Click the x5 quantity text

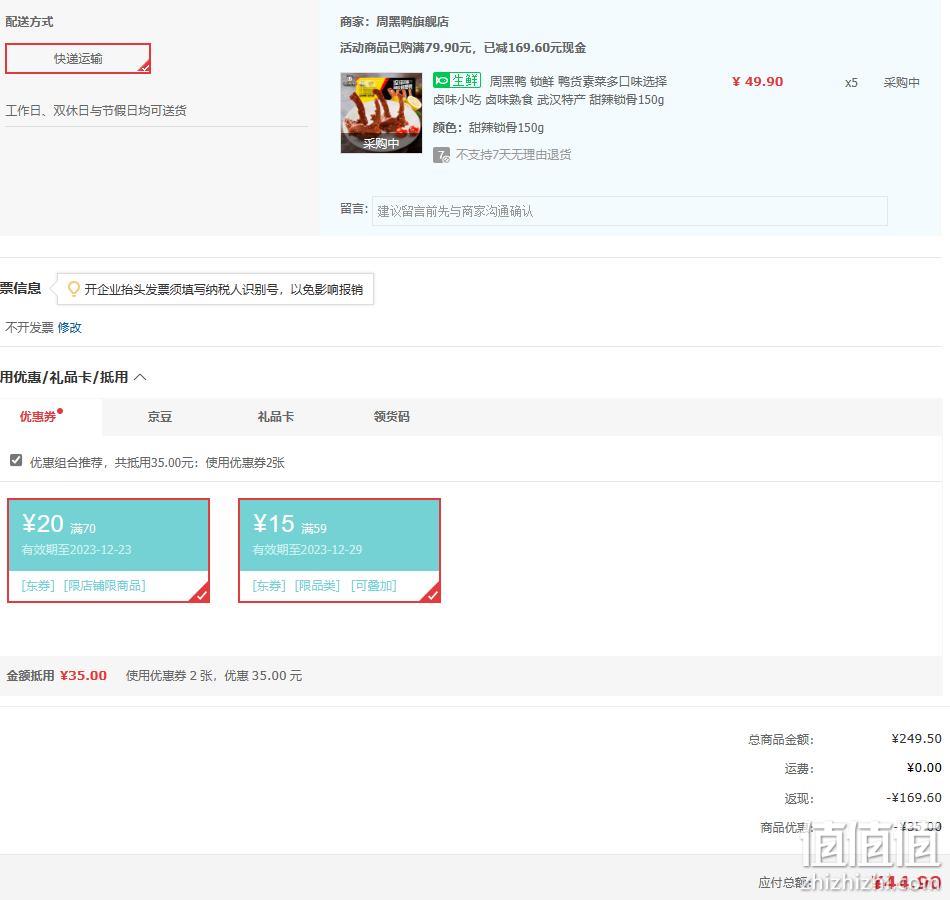coord(851,82)
